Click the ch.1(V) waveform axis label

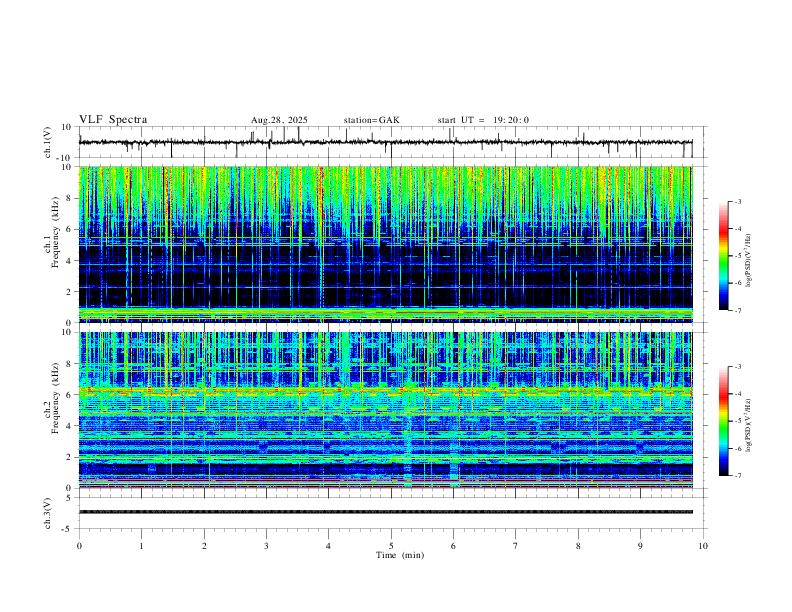48,142
